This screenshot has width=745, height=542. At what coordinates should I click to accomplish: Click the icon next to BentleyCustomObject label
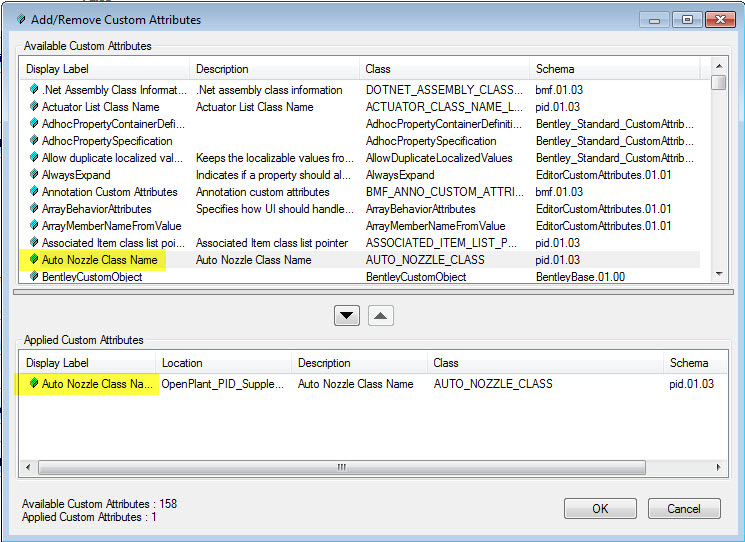[34, 276]
